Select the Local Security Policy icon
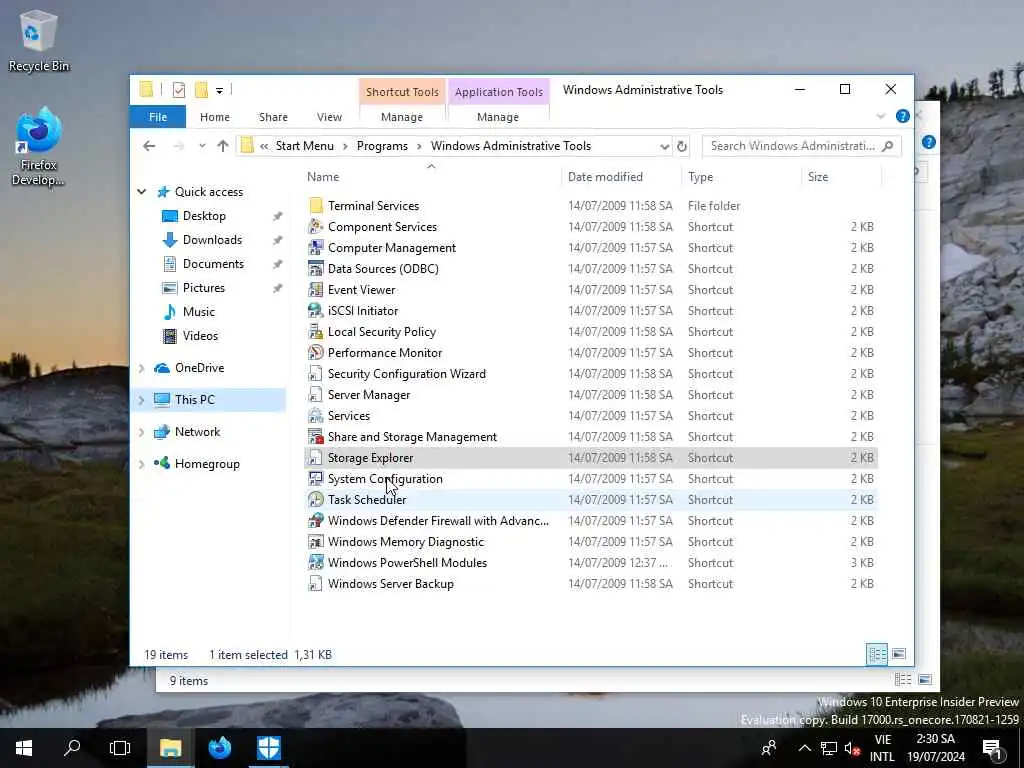Screen dimensions: 1024x768 click(x=316, y=332)
